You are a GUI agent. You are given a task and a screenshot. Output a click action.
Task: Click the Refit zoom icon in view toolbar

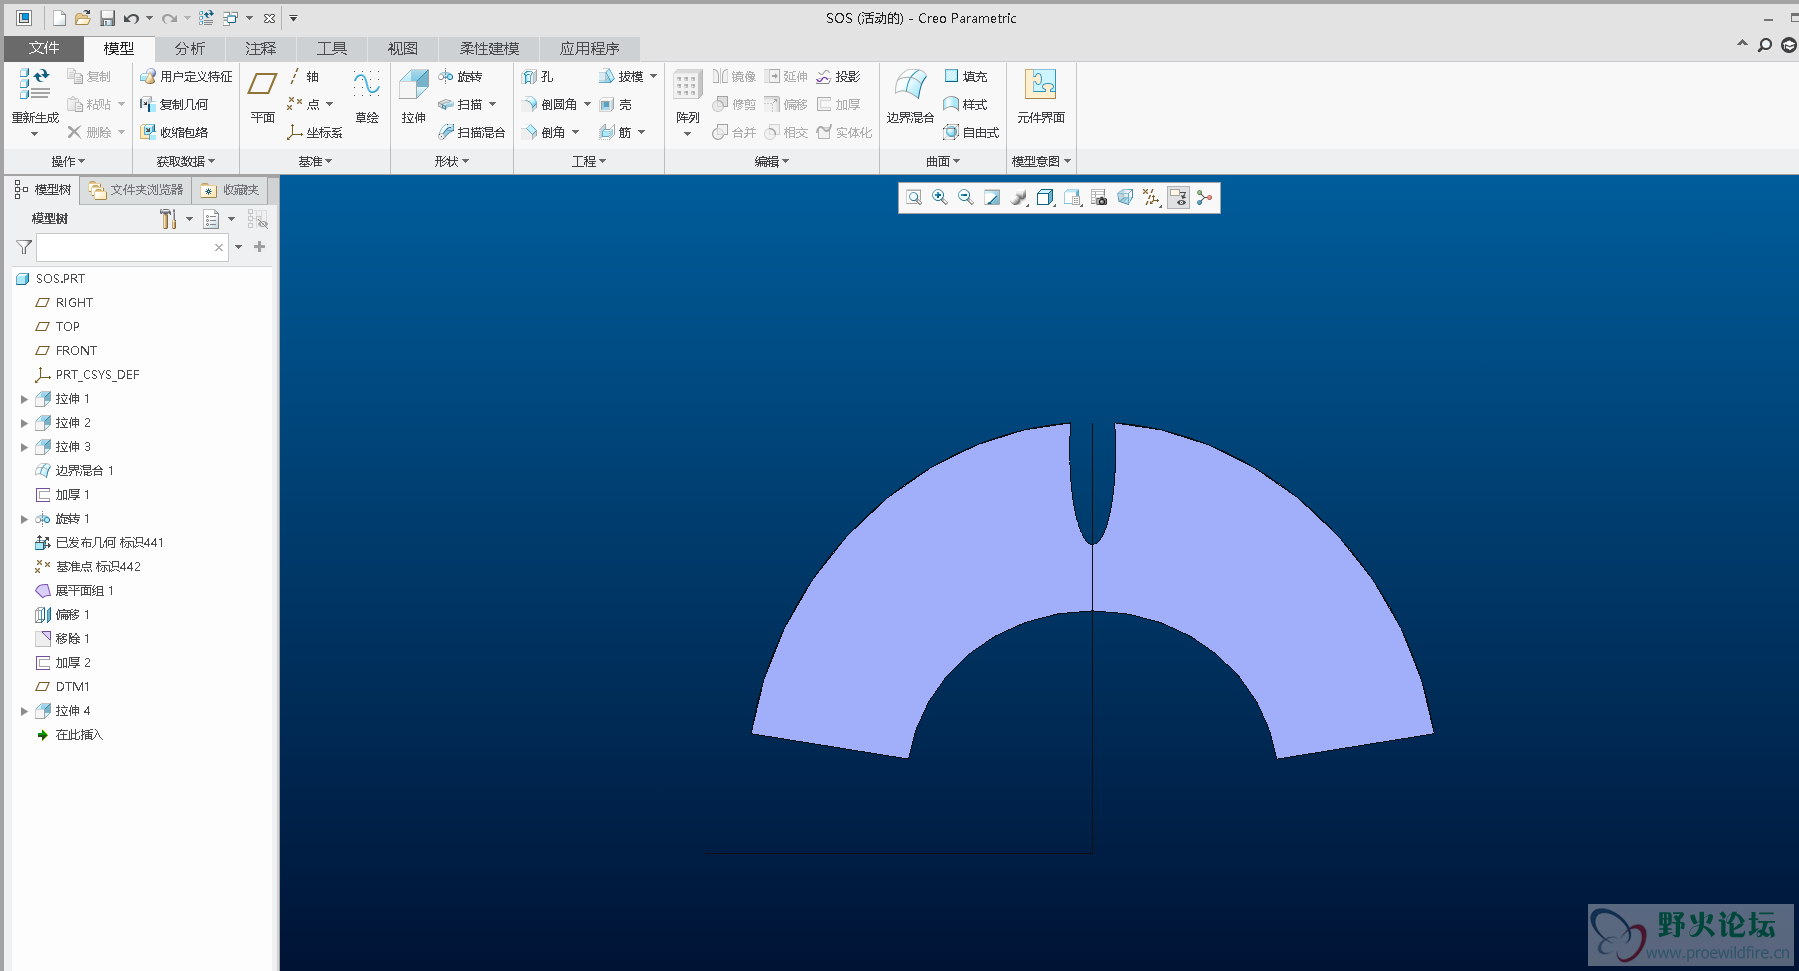(x=914, y=198)
